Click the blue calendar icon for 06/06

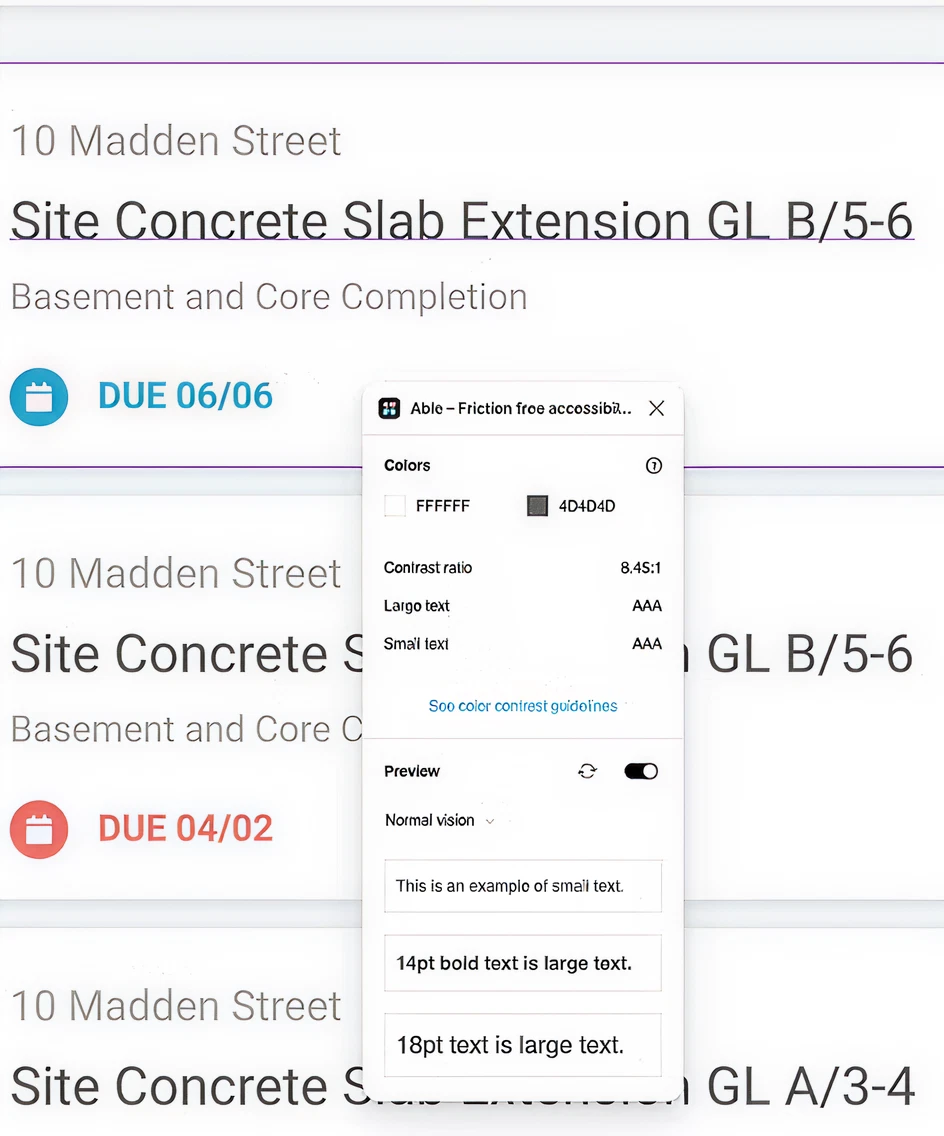(39, 397)
